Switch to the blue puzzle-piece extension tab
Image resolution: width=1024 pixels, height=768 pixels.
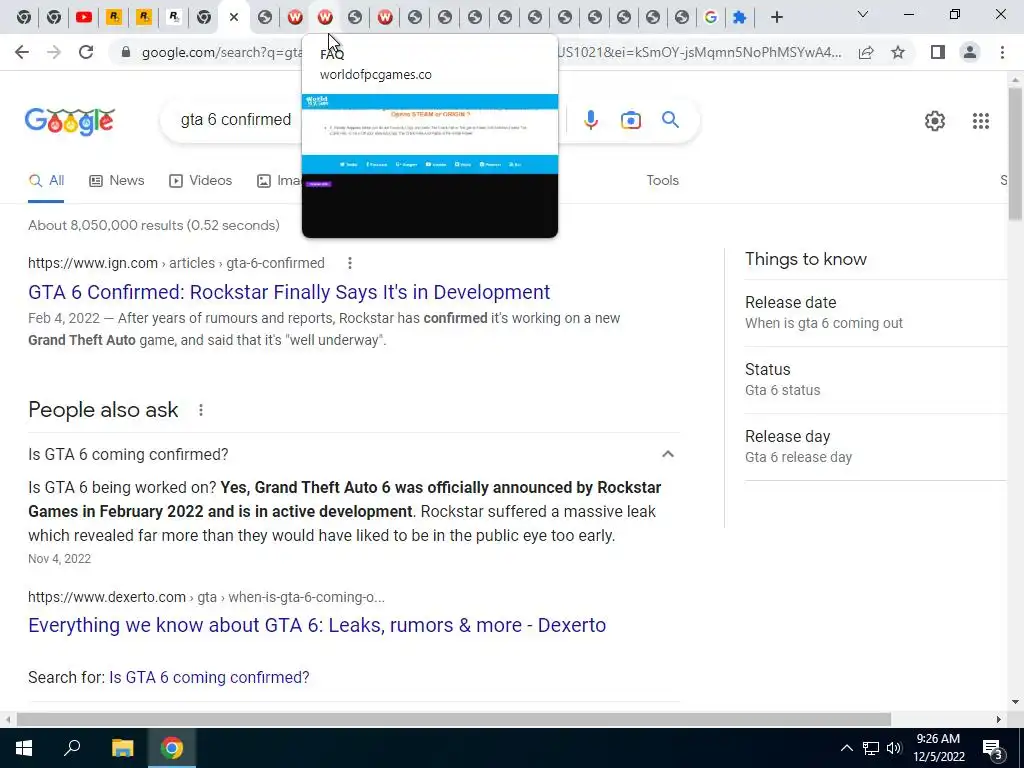(739, 18)
